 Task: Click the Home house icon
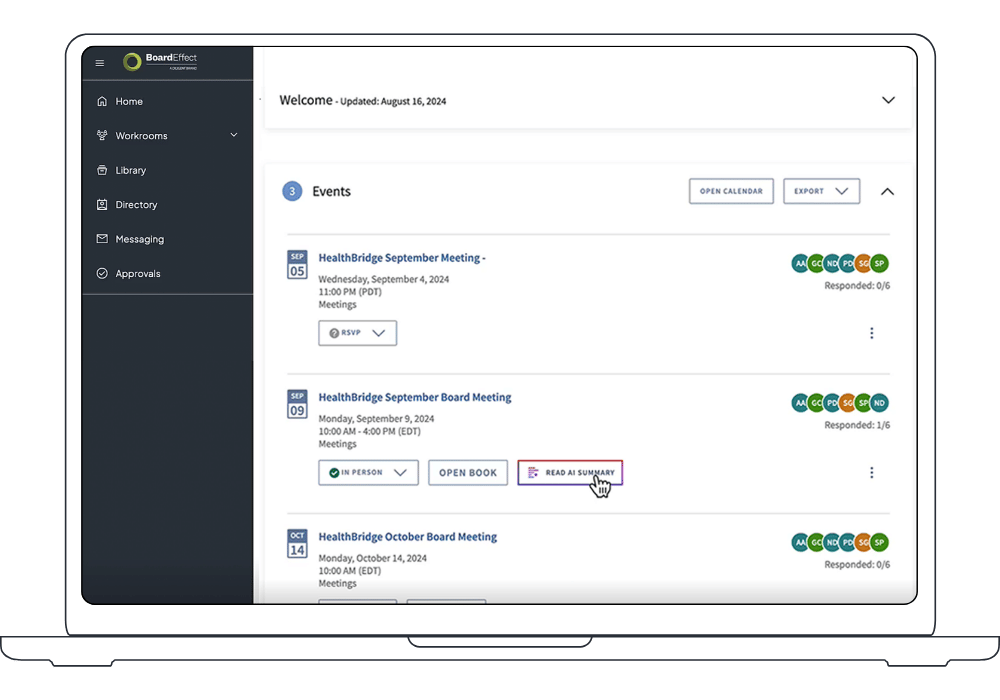[x=102, y=101]
